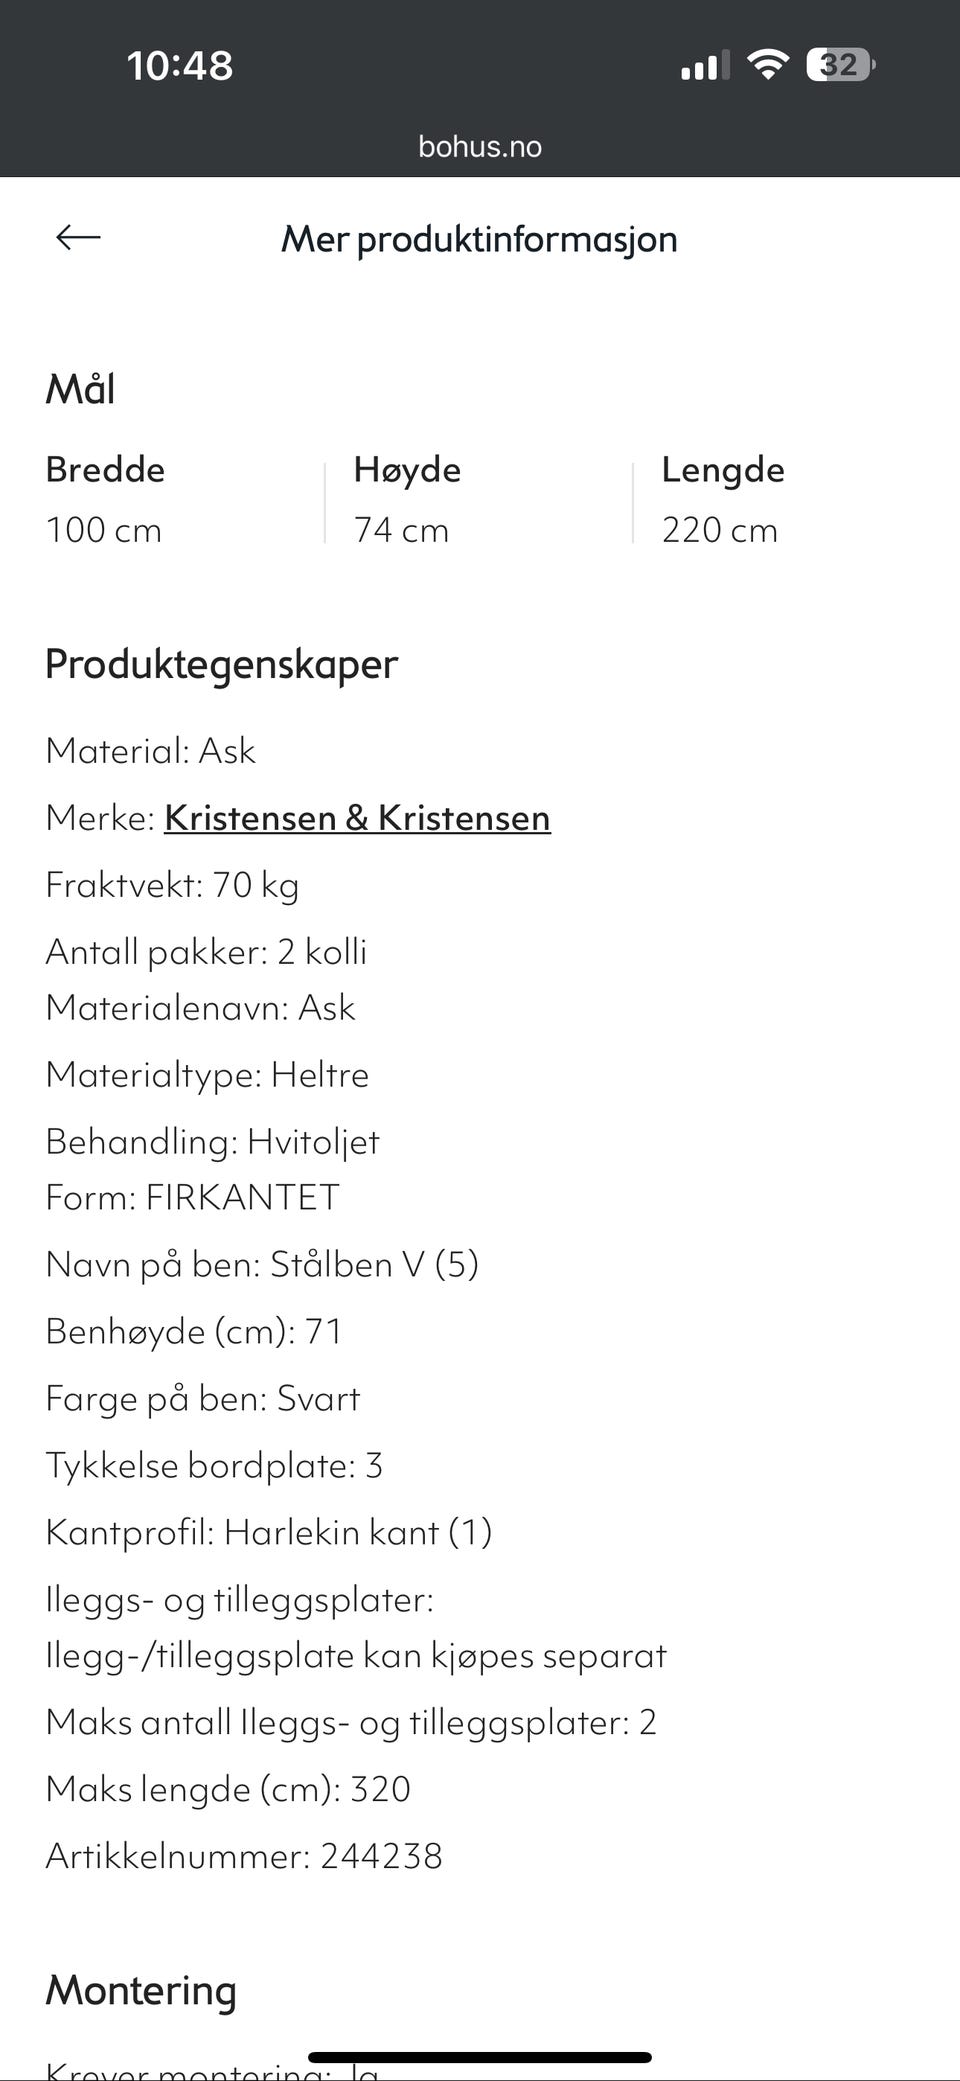Tap the Bredde measurement value 100 cm
960x2081 pixels.
coord(104,530)
